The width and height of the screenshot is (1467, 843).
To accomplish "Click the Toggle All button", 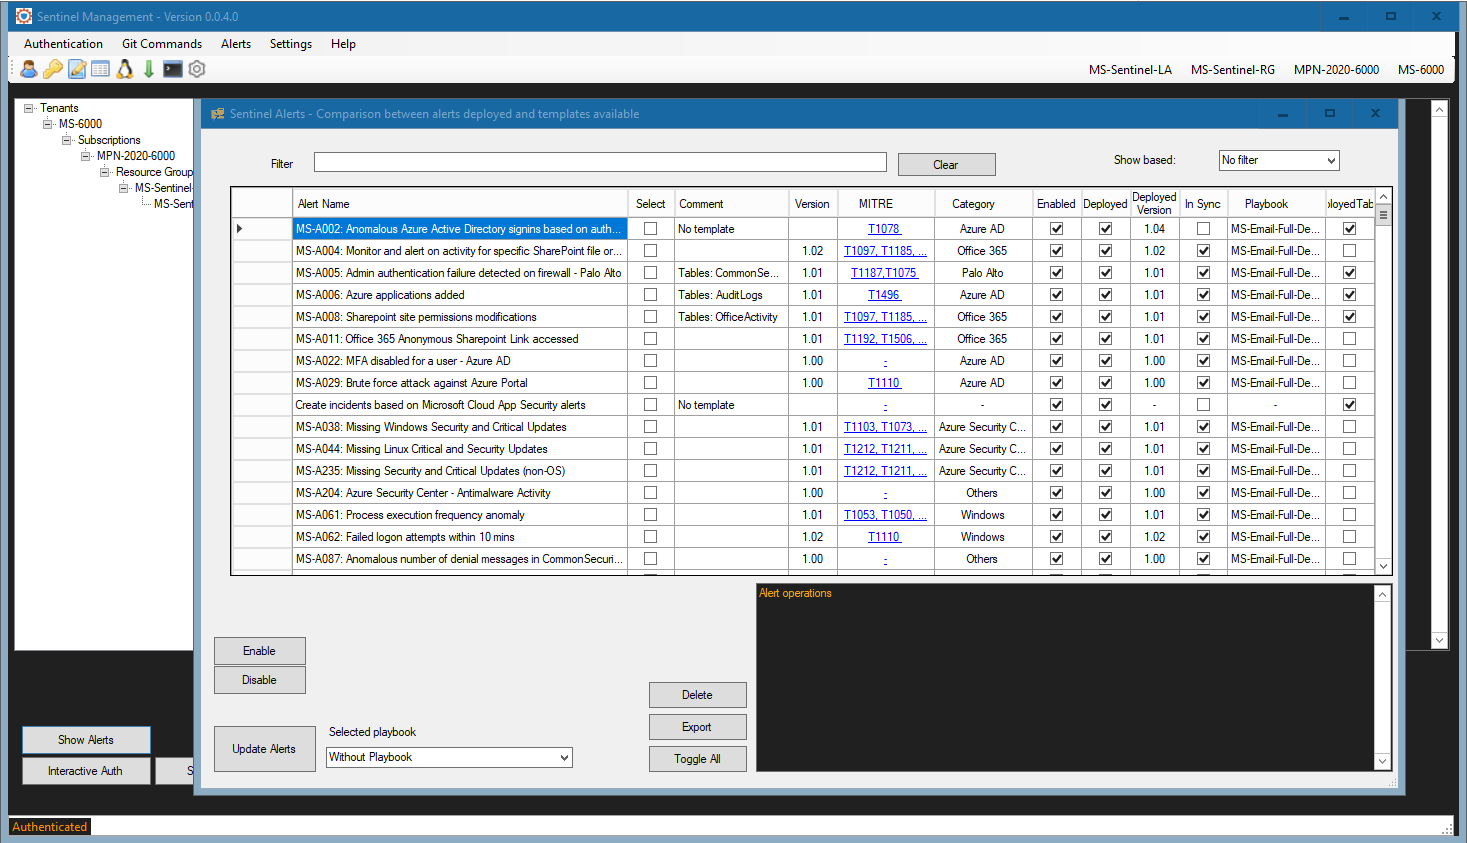I will [x=697, y=759].
